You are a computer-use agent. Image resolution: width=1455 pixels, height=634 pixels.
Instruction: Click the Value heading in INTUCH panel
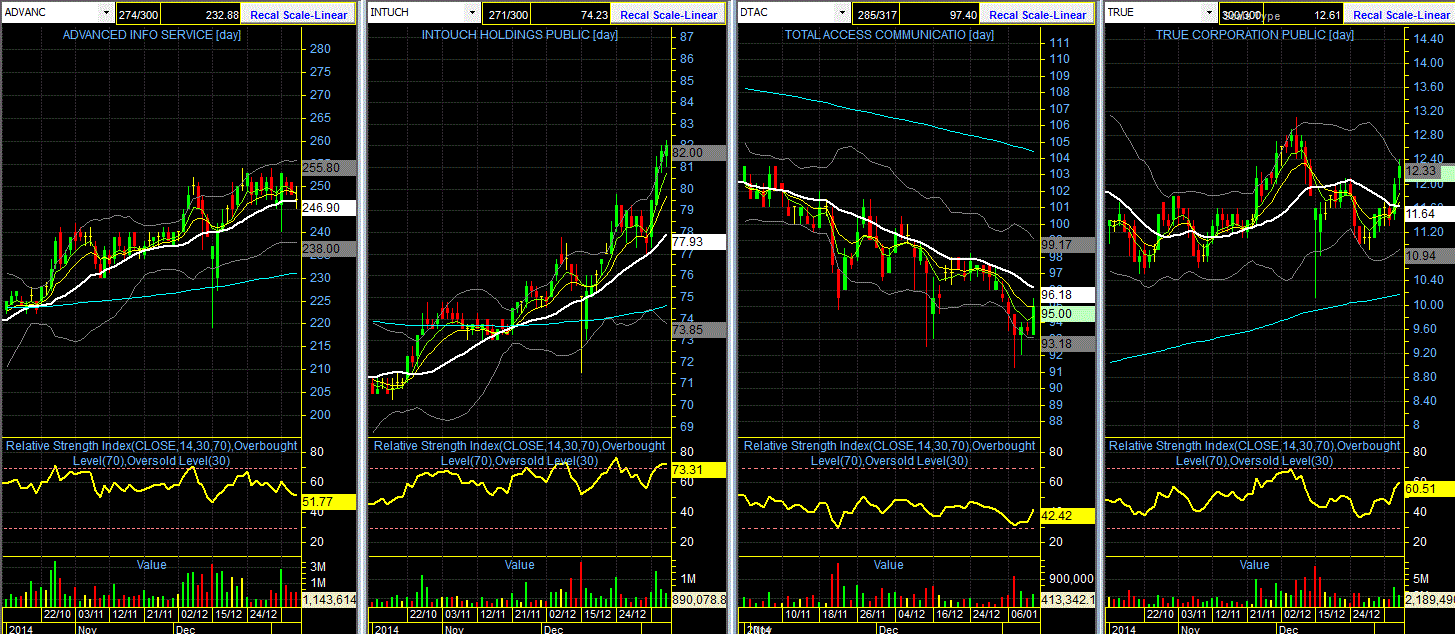[519, 565]
